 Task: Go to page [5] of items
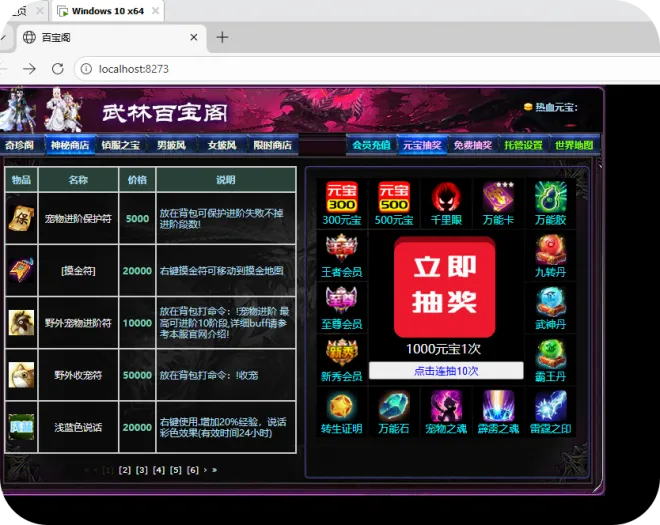176,470
